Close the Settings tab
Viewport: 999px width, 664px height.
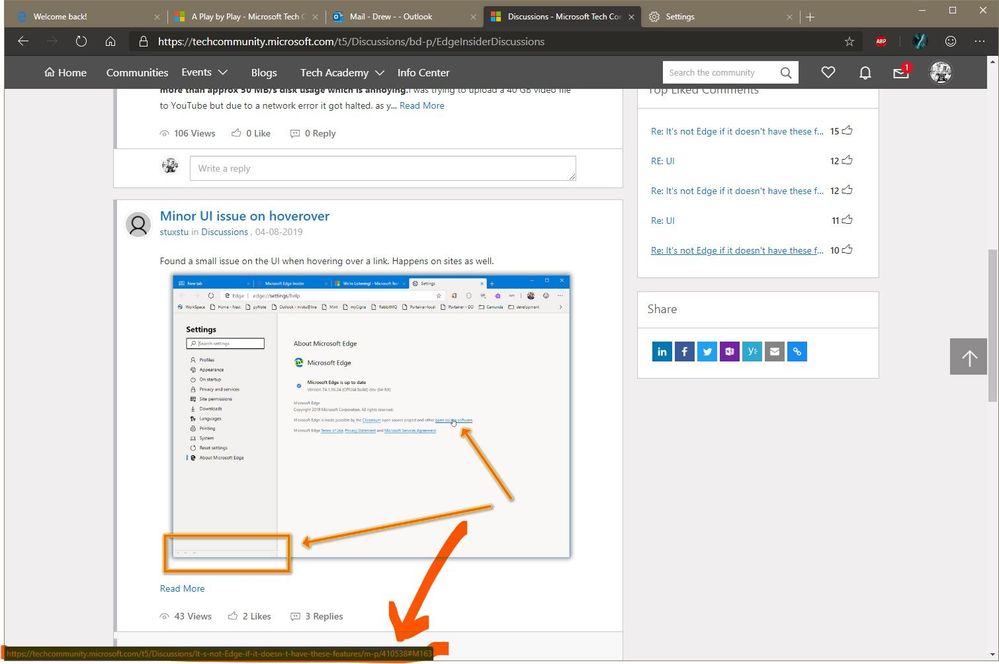pyautogui.click(x=789, y=17)
